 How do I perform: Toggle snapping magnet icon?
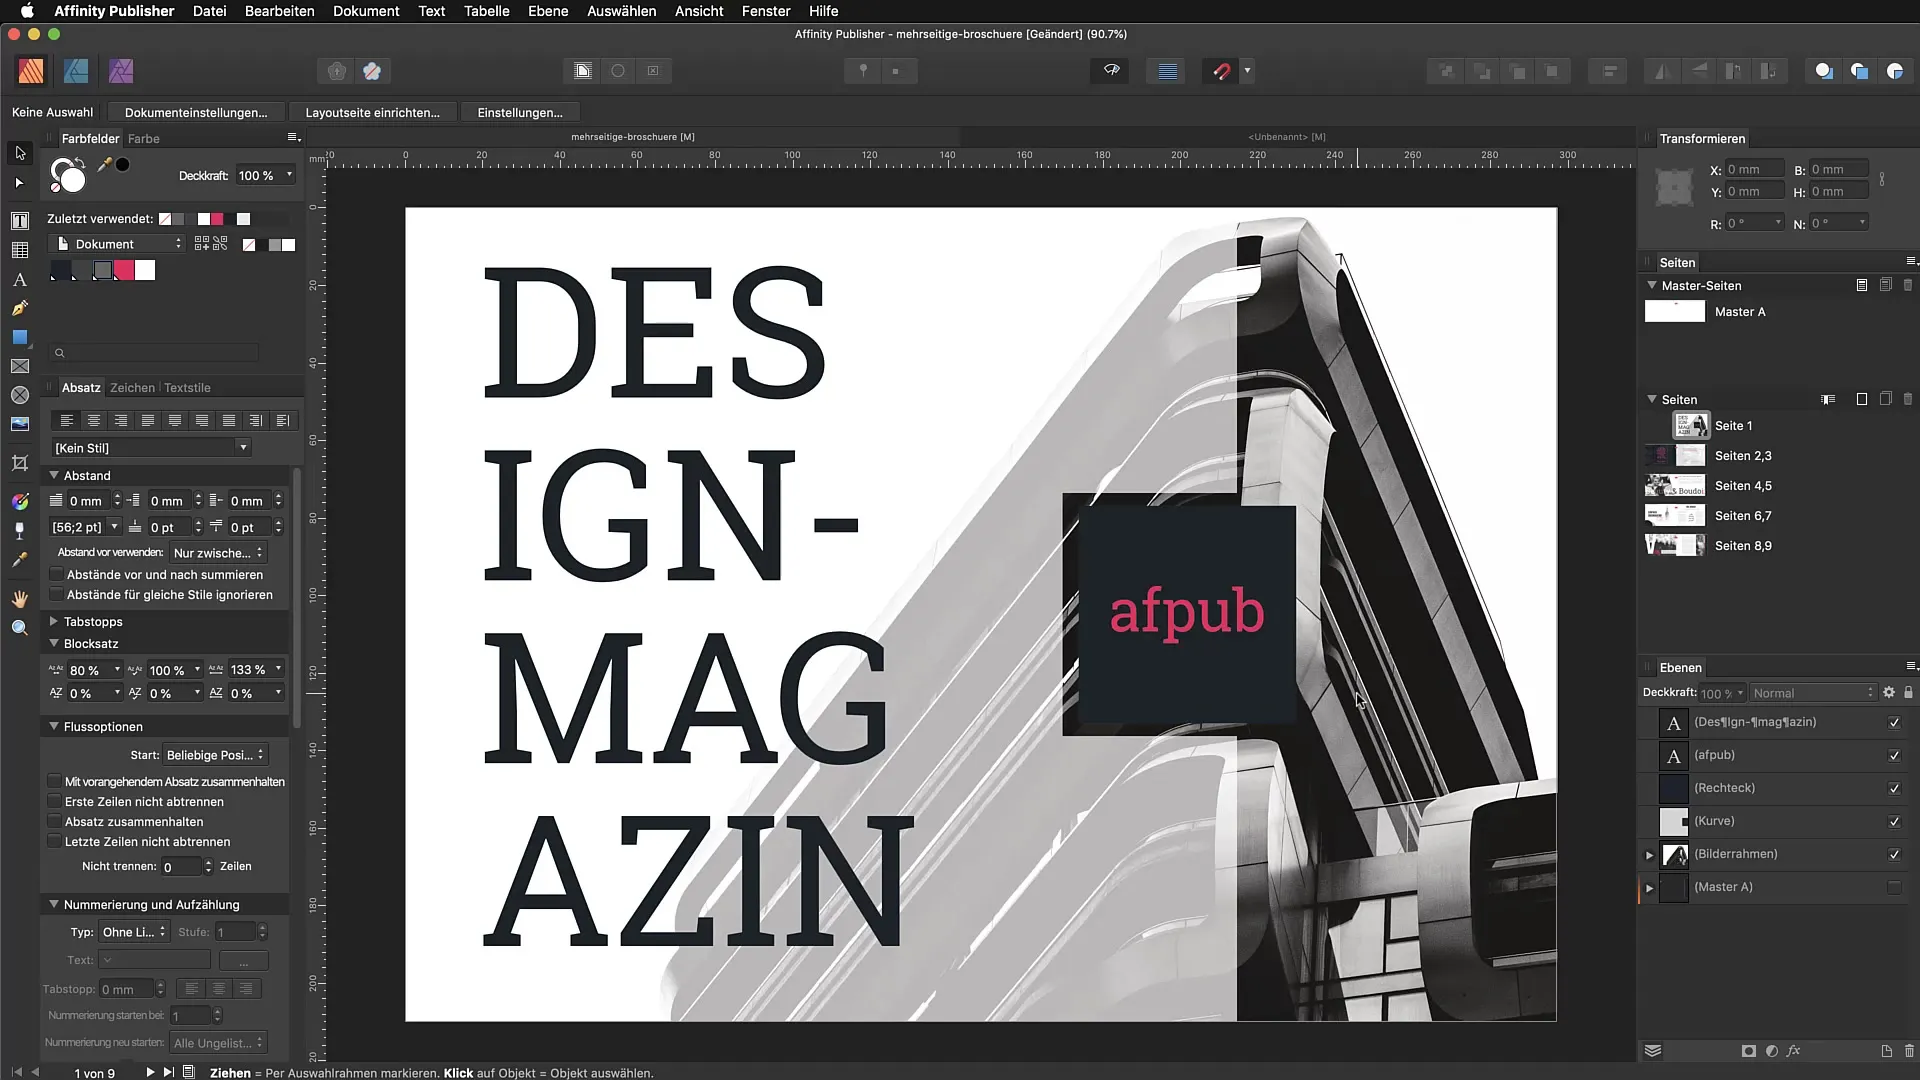pyautogui.click(x=1221, y=71)
